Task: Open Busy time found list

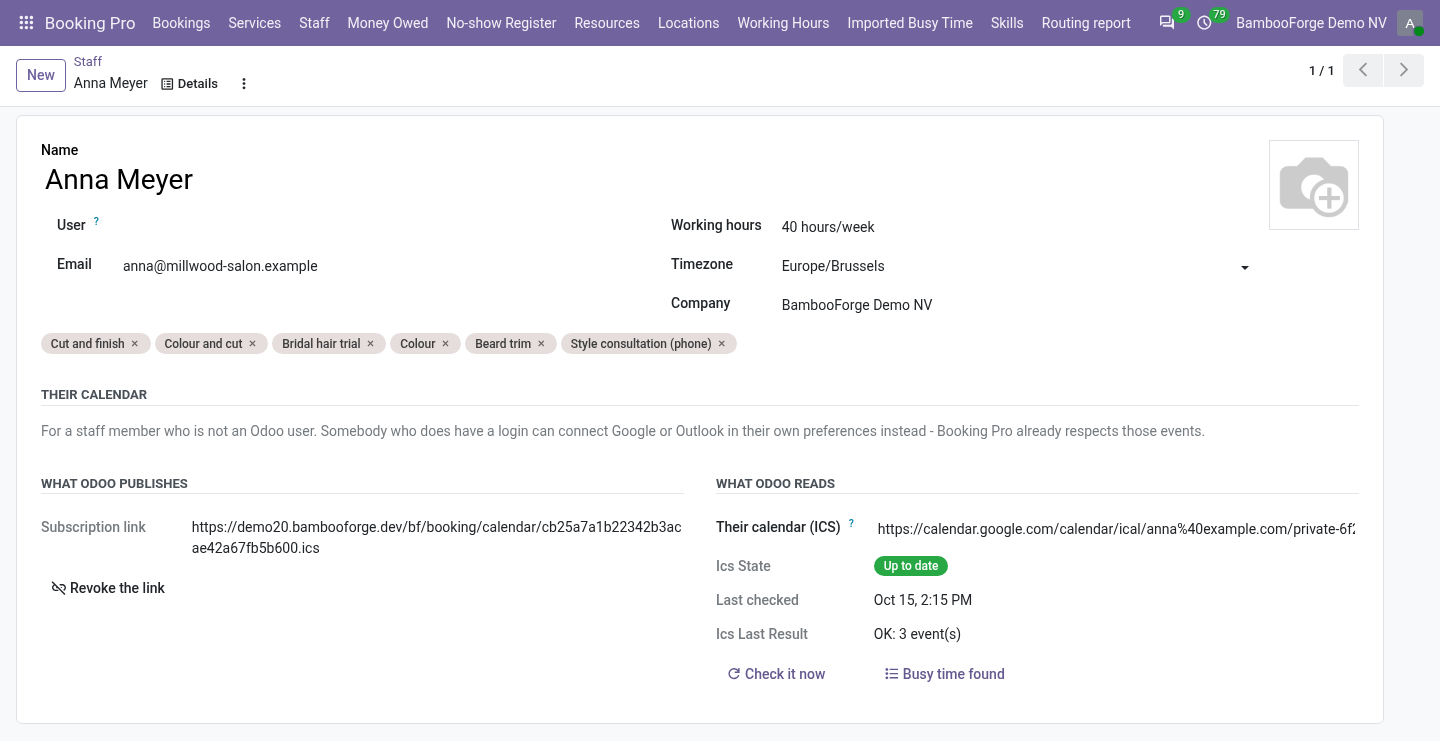Action: (944, 674)
